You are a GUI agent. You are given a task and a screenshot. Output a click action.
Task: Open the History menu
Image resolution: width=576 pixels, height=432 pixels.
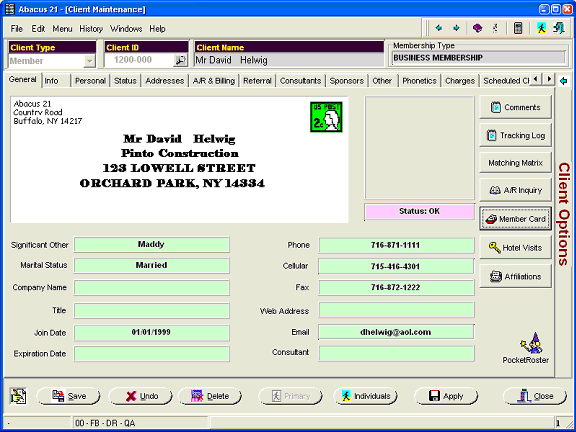tap(91, 29)
